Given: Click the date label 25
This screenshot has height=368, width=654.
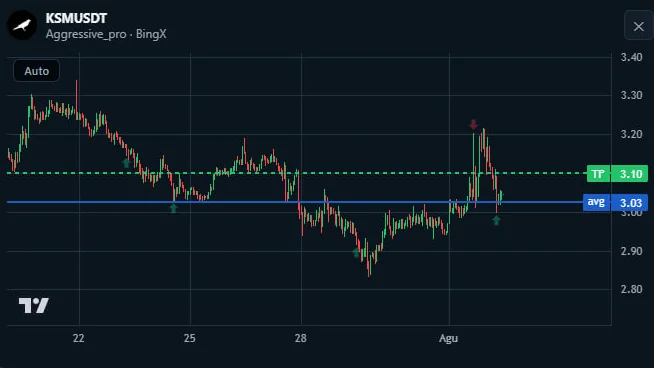Looking at the screenshot, I should pyautogui.click(x=189, y=338).
